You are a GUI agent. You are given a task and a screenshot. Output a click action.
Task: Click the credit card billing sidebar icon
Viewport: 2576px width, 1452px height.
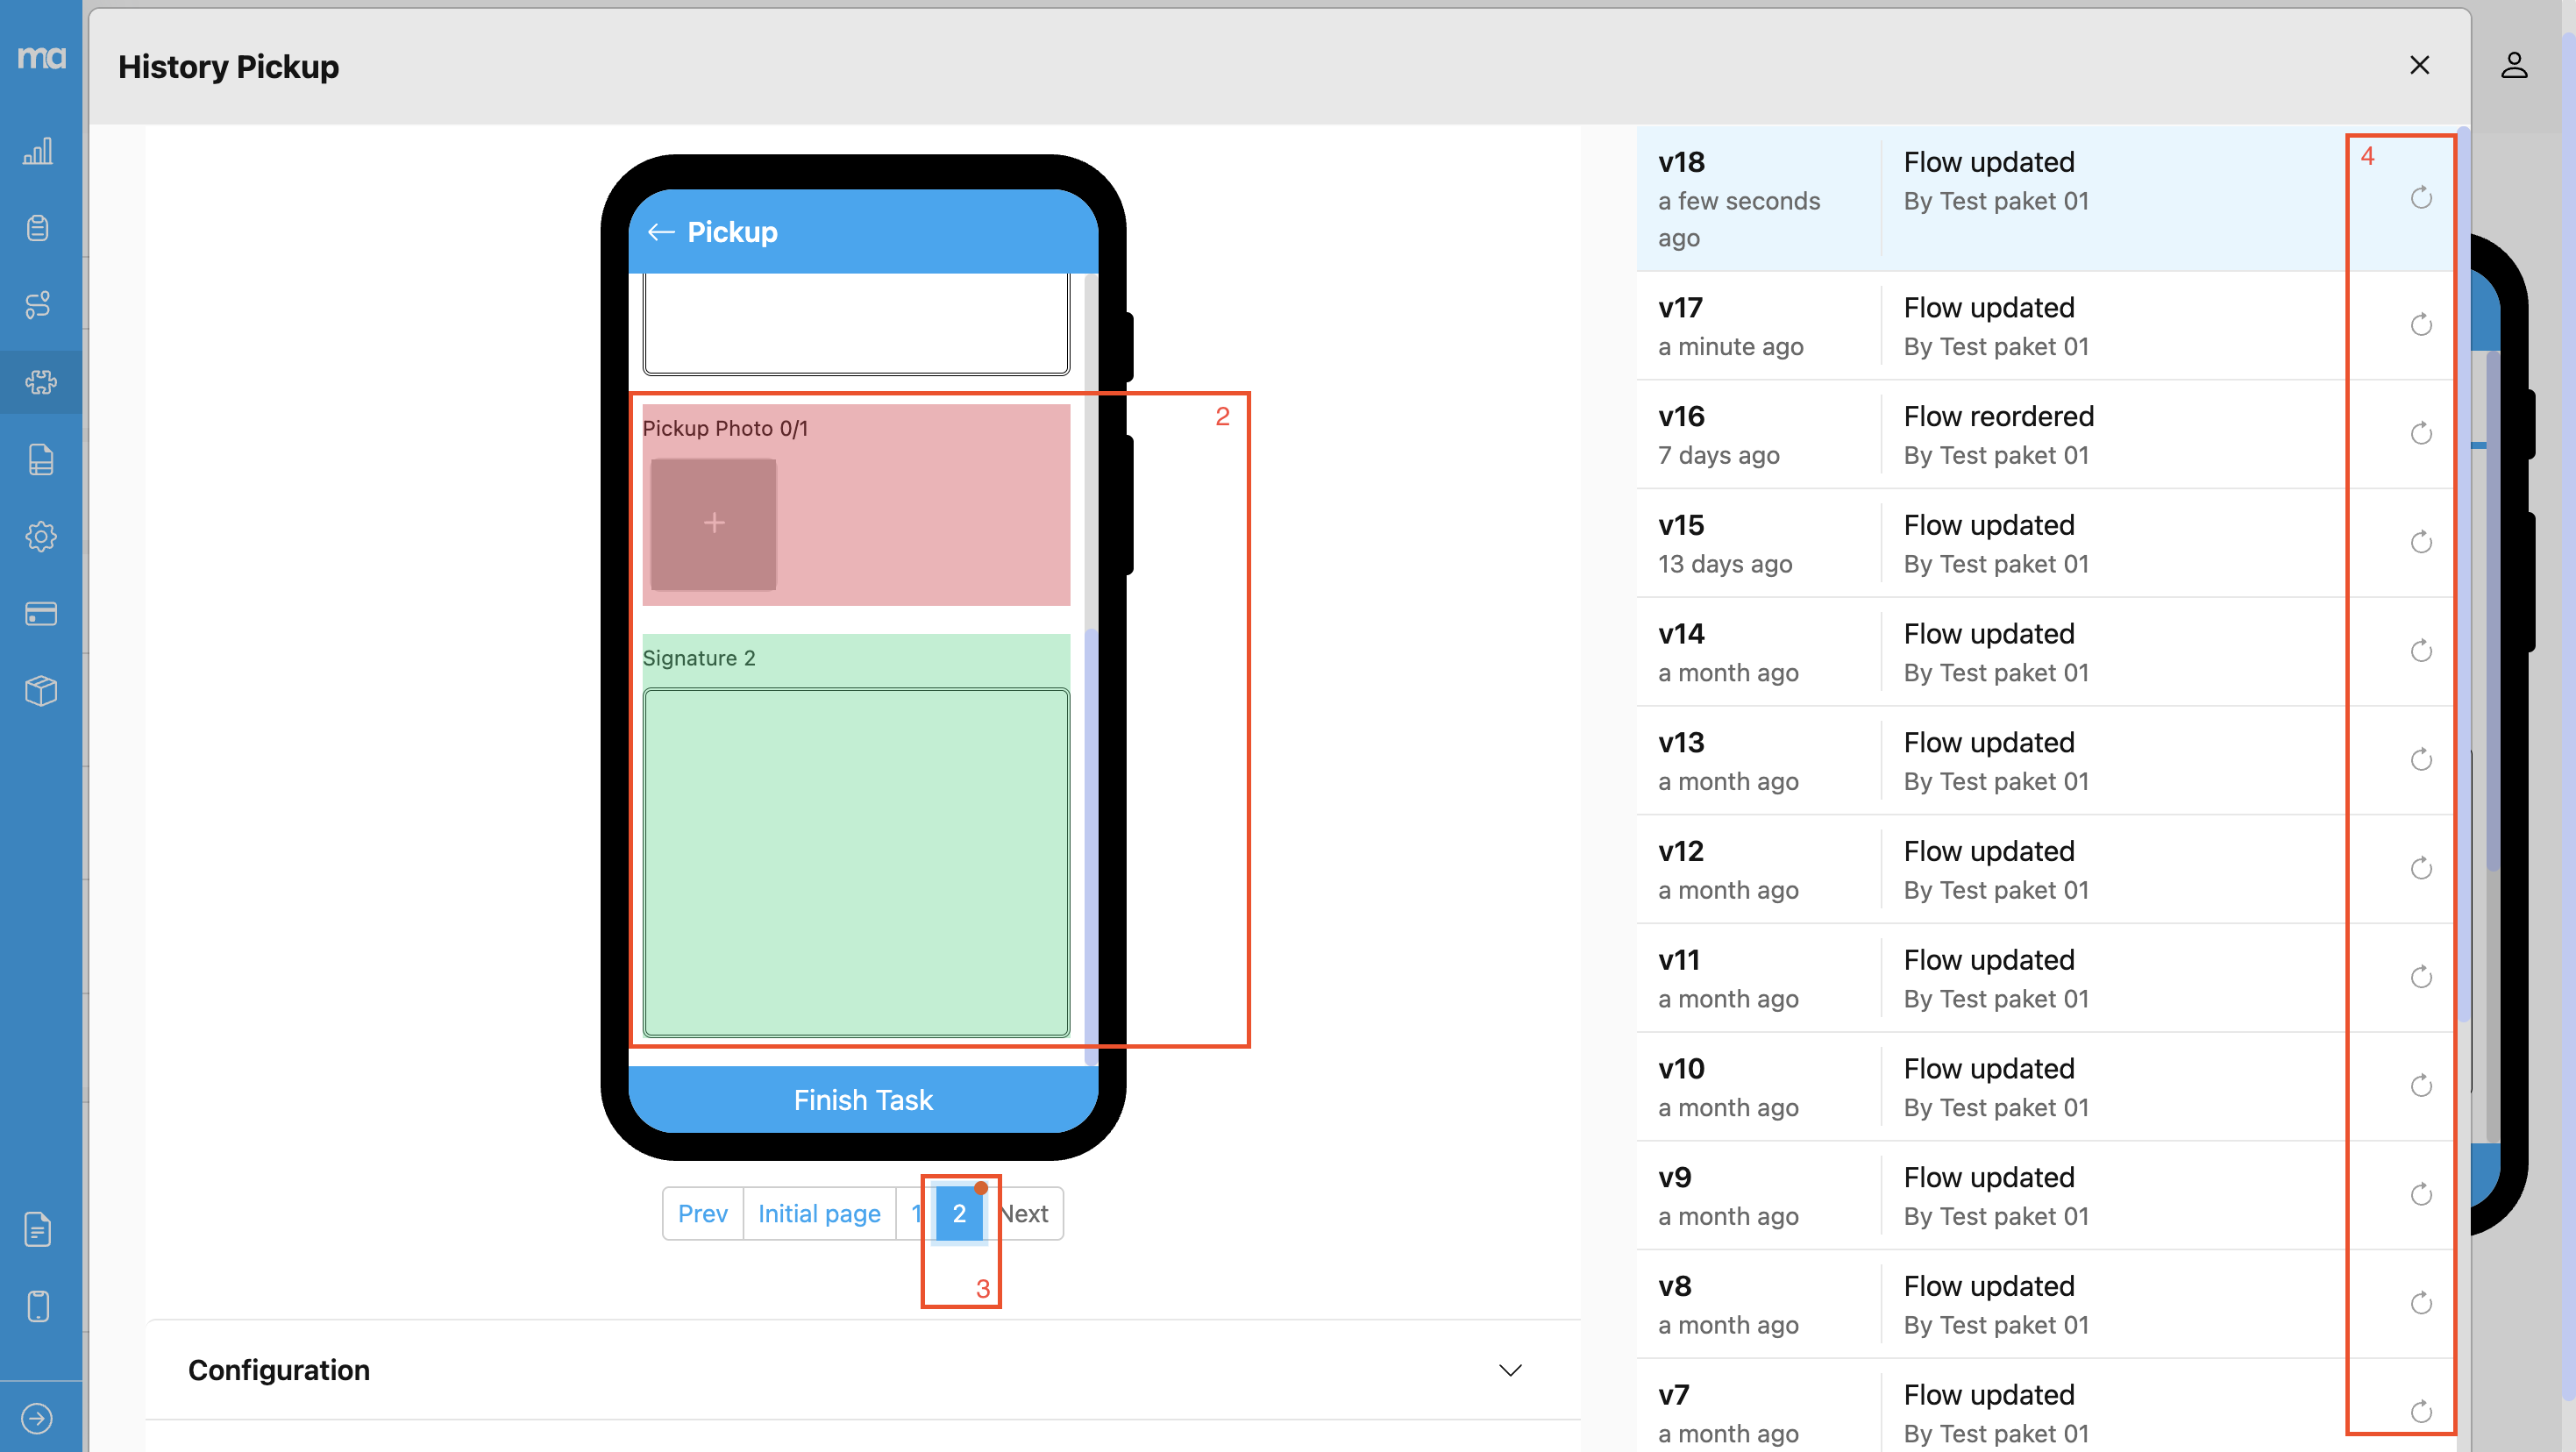(40, 614)
